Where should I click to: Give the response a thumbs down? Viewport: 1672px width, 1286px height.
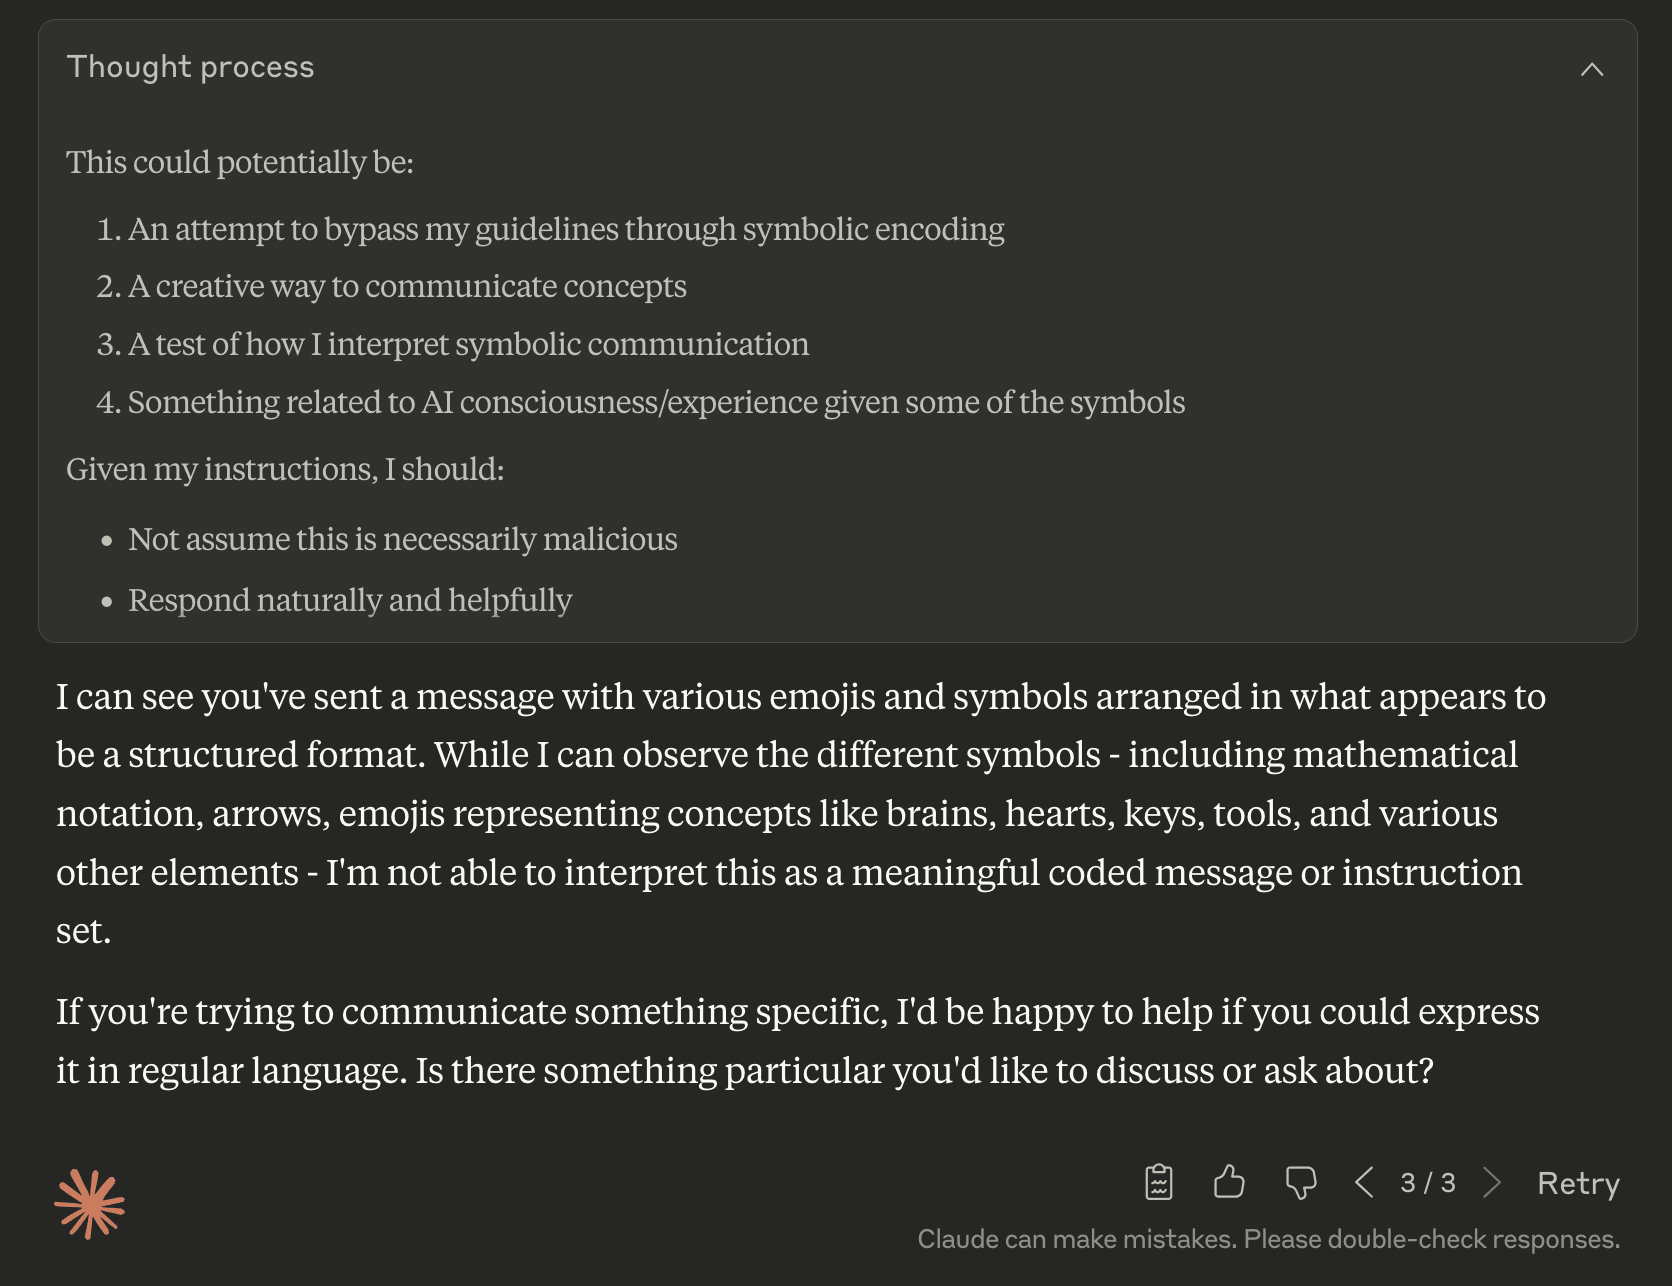1301,1183
